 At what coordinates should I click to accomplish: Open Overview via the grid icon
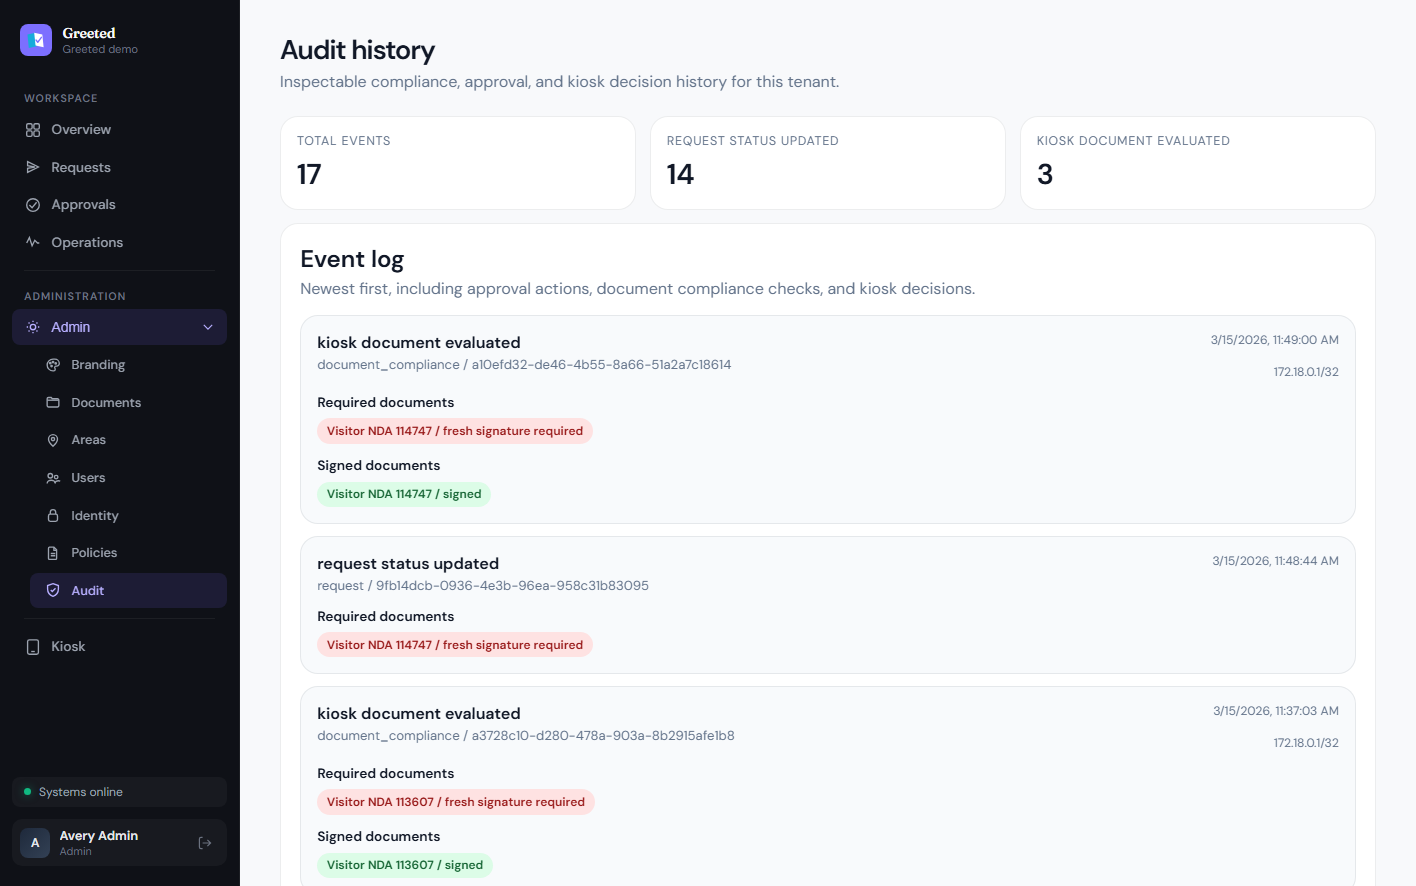[x=33, y=129]
